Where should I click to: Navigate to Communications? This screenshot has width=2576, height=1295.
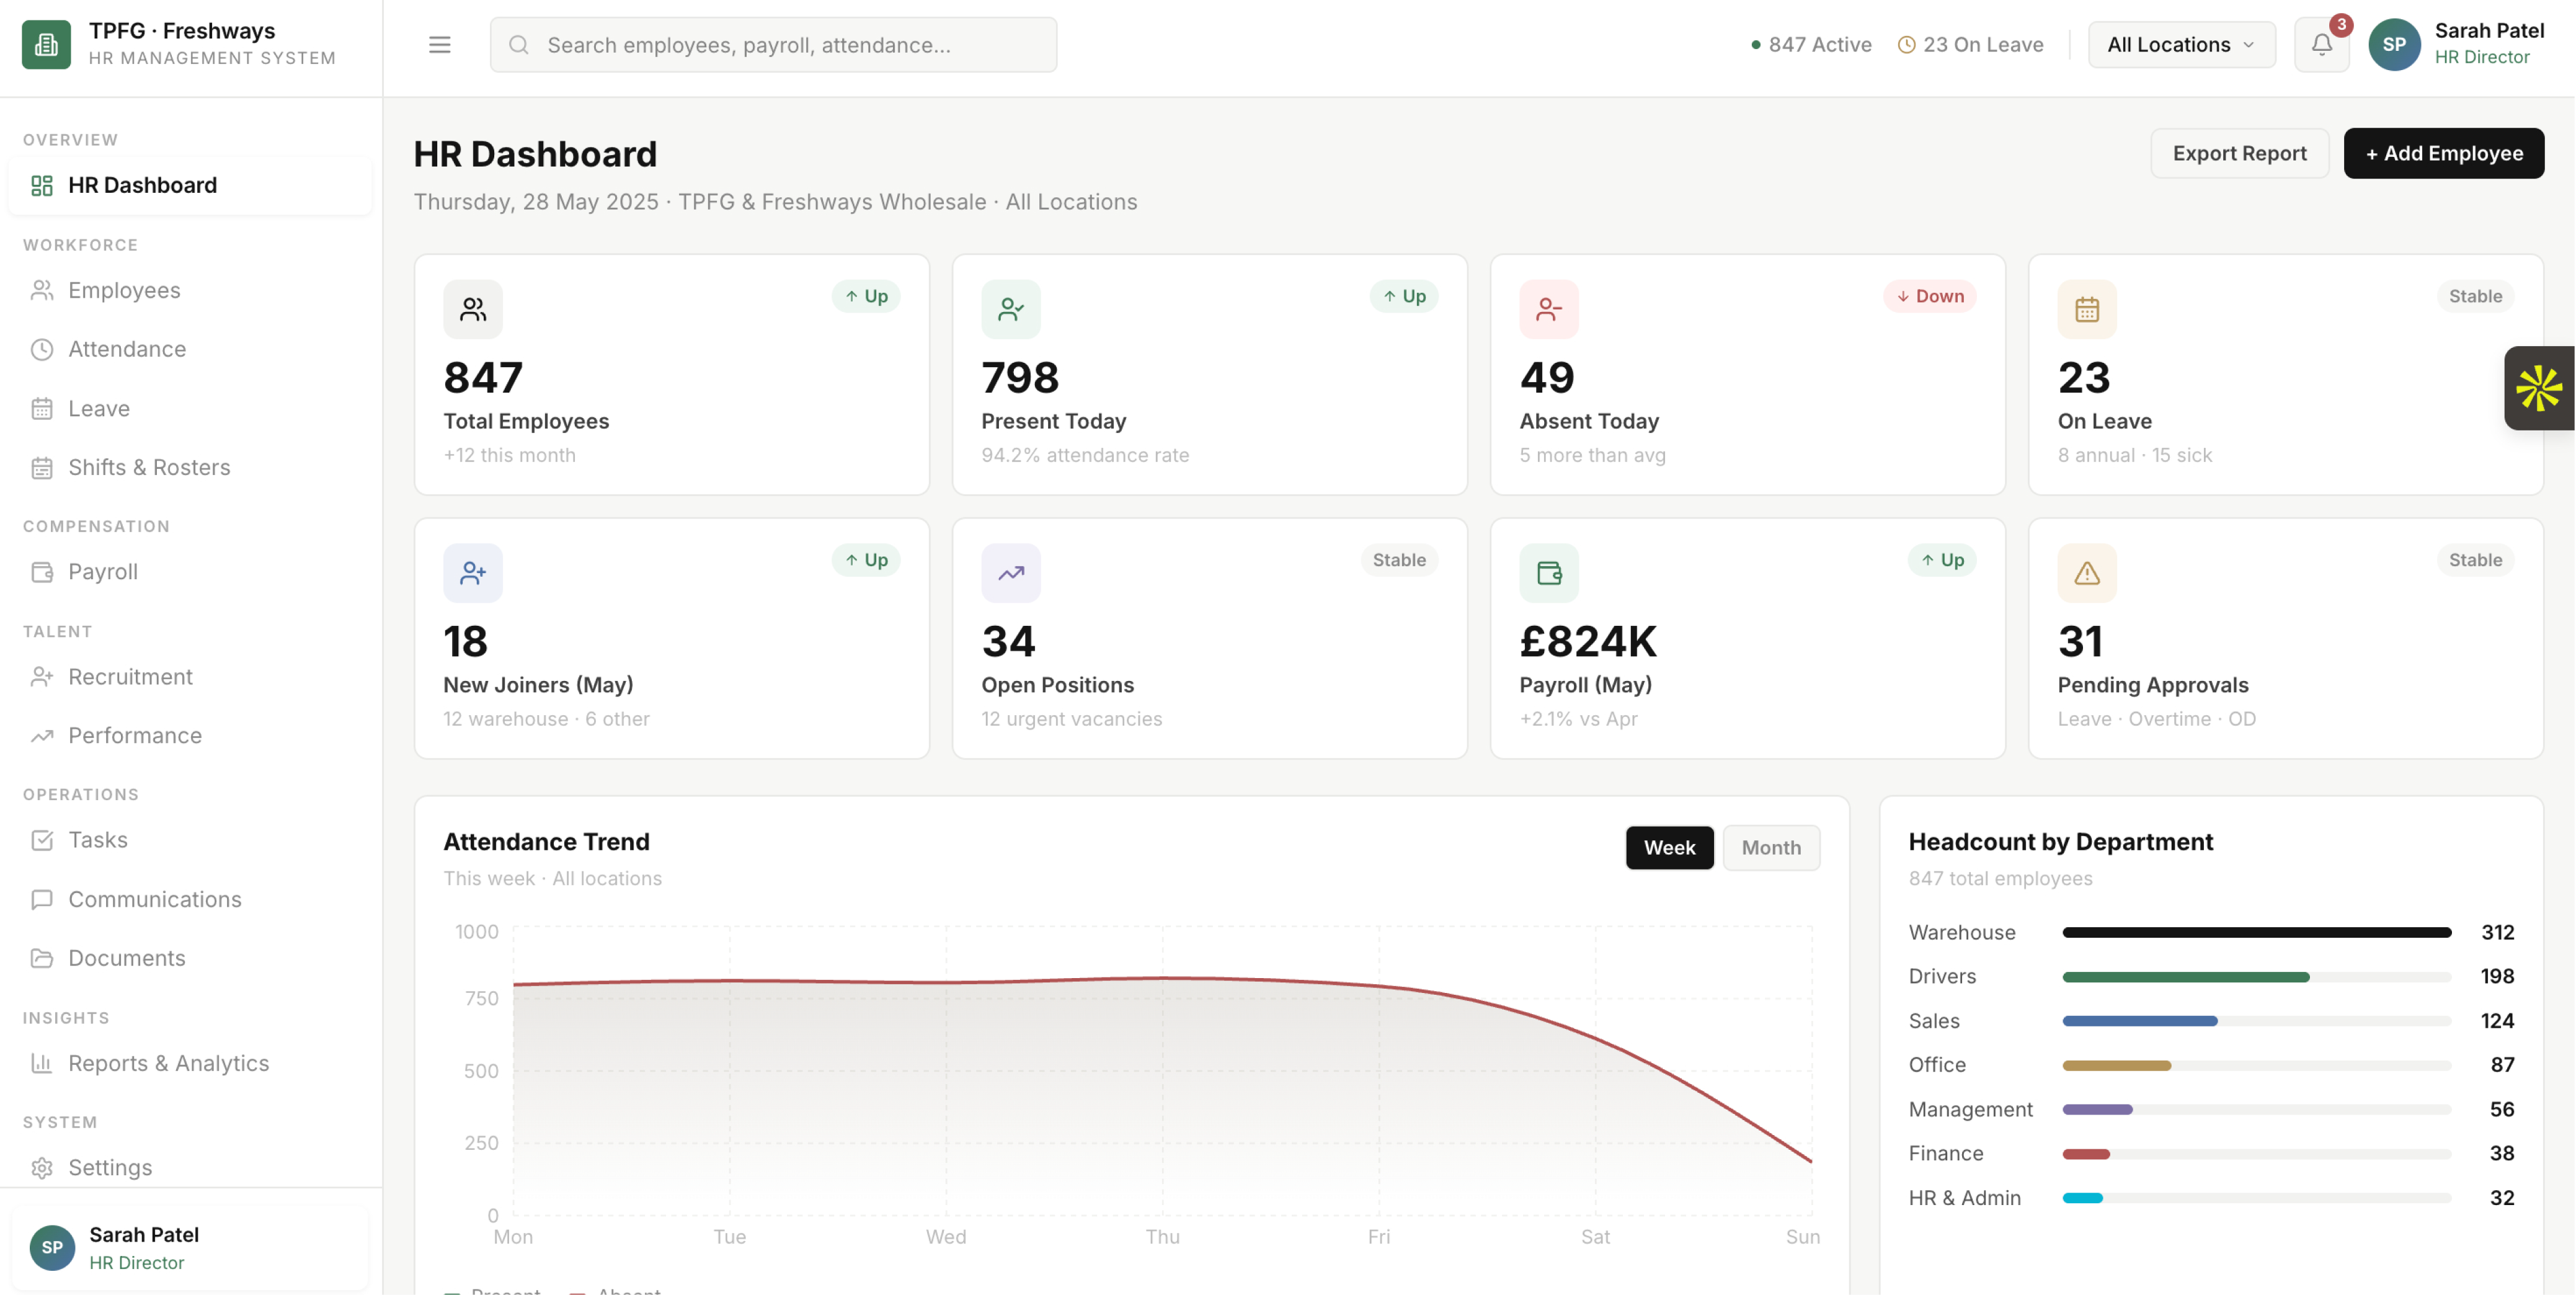tap(190, 899)
